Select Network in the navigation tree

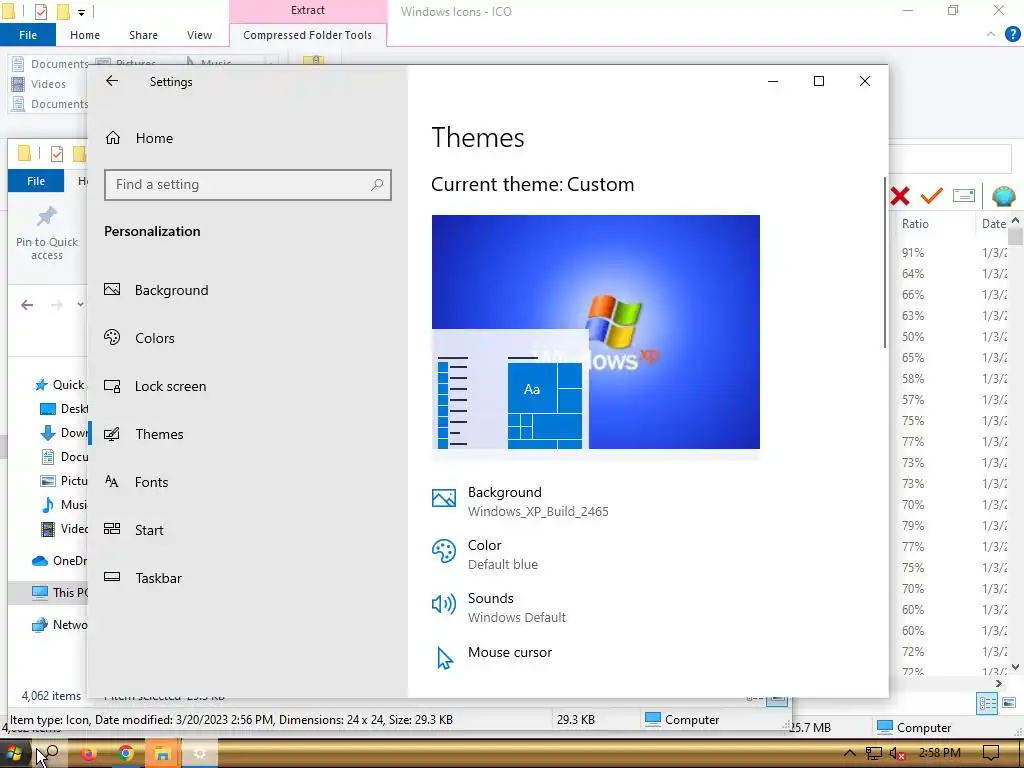click(59, 625)
